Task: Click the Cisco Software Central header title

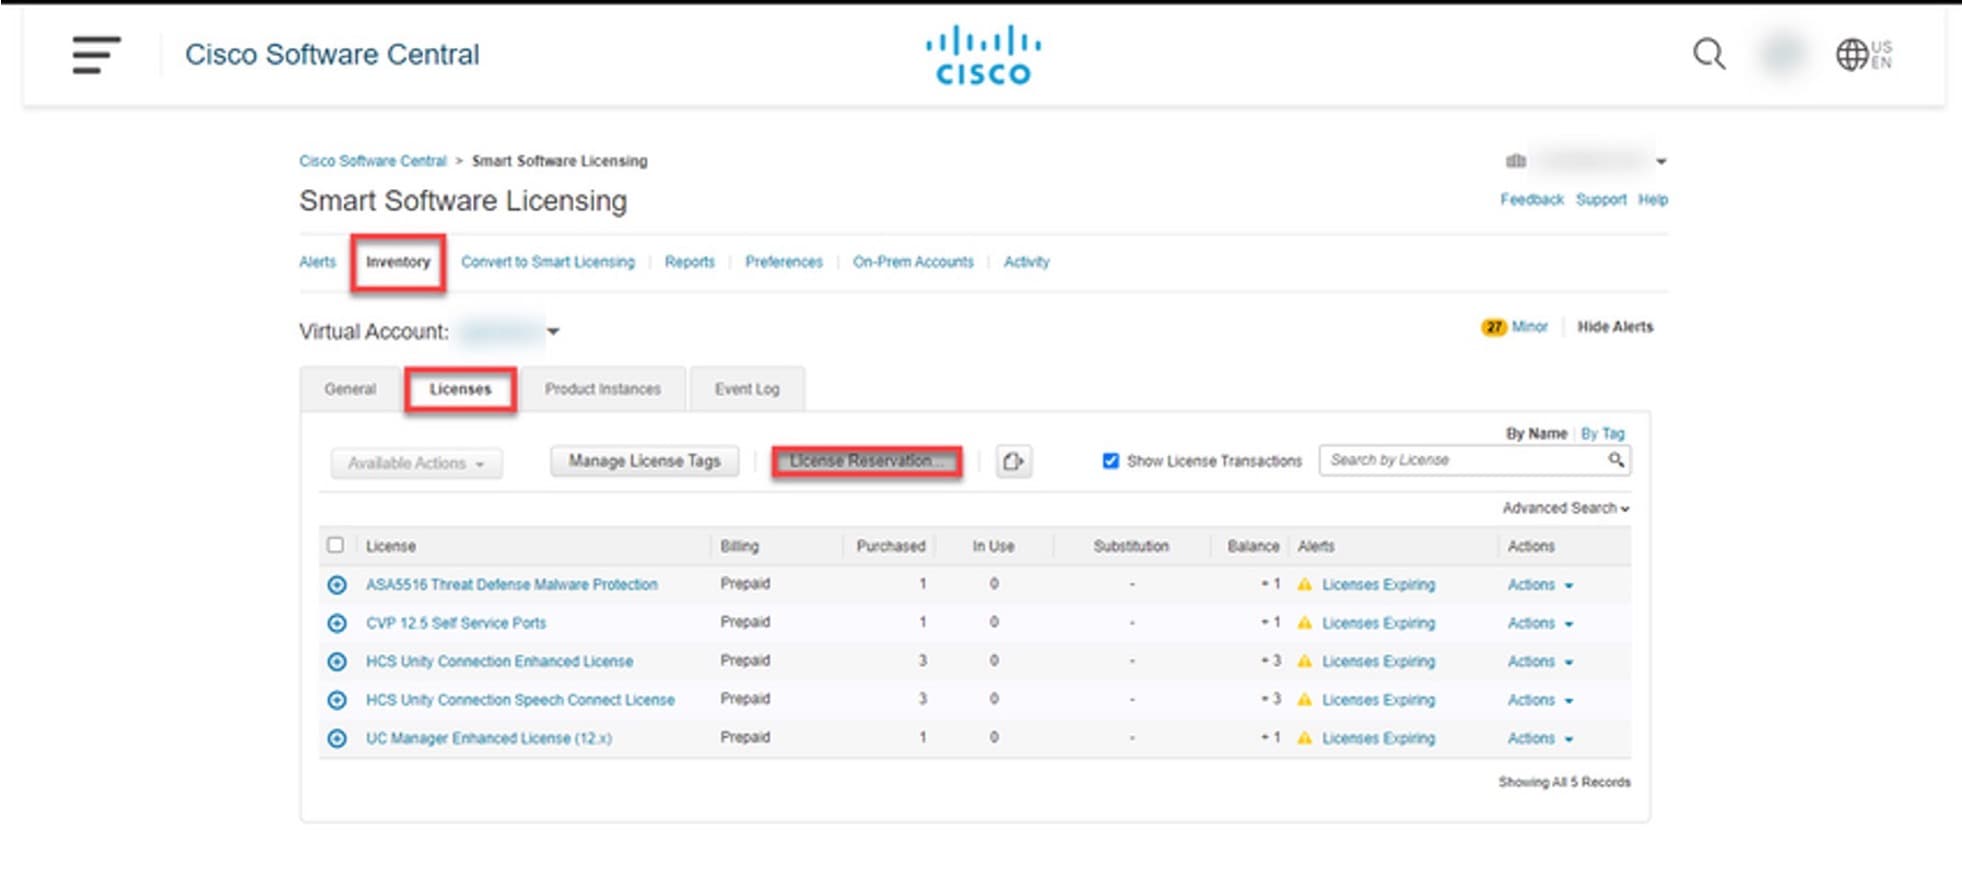Action: tap(332, 55)
